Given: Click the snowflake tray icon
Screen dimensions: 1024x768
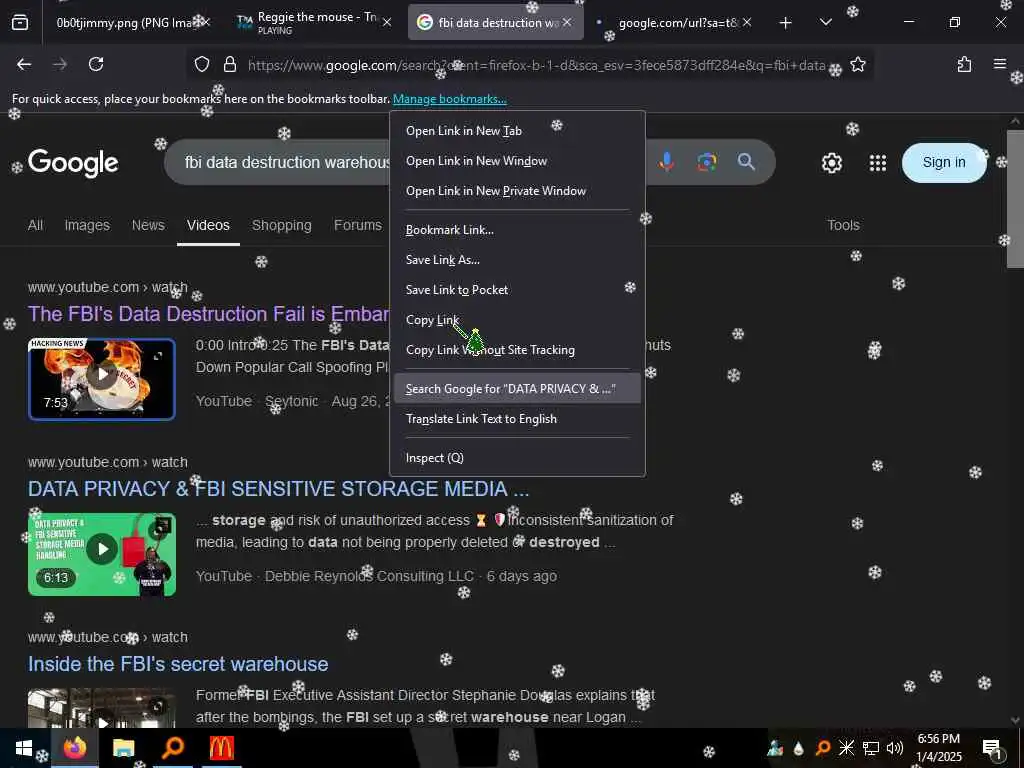Looking at the screenshot, I should [x=846, y=748].
